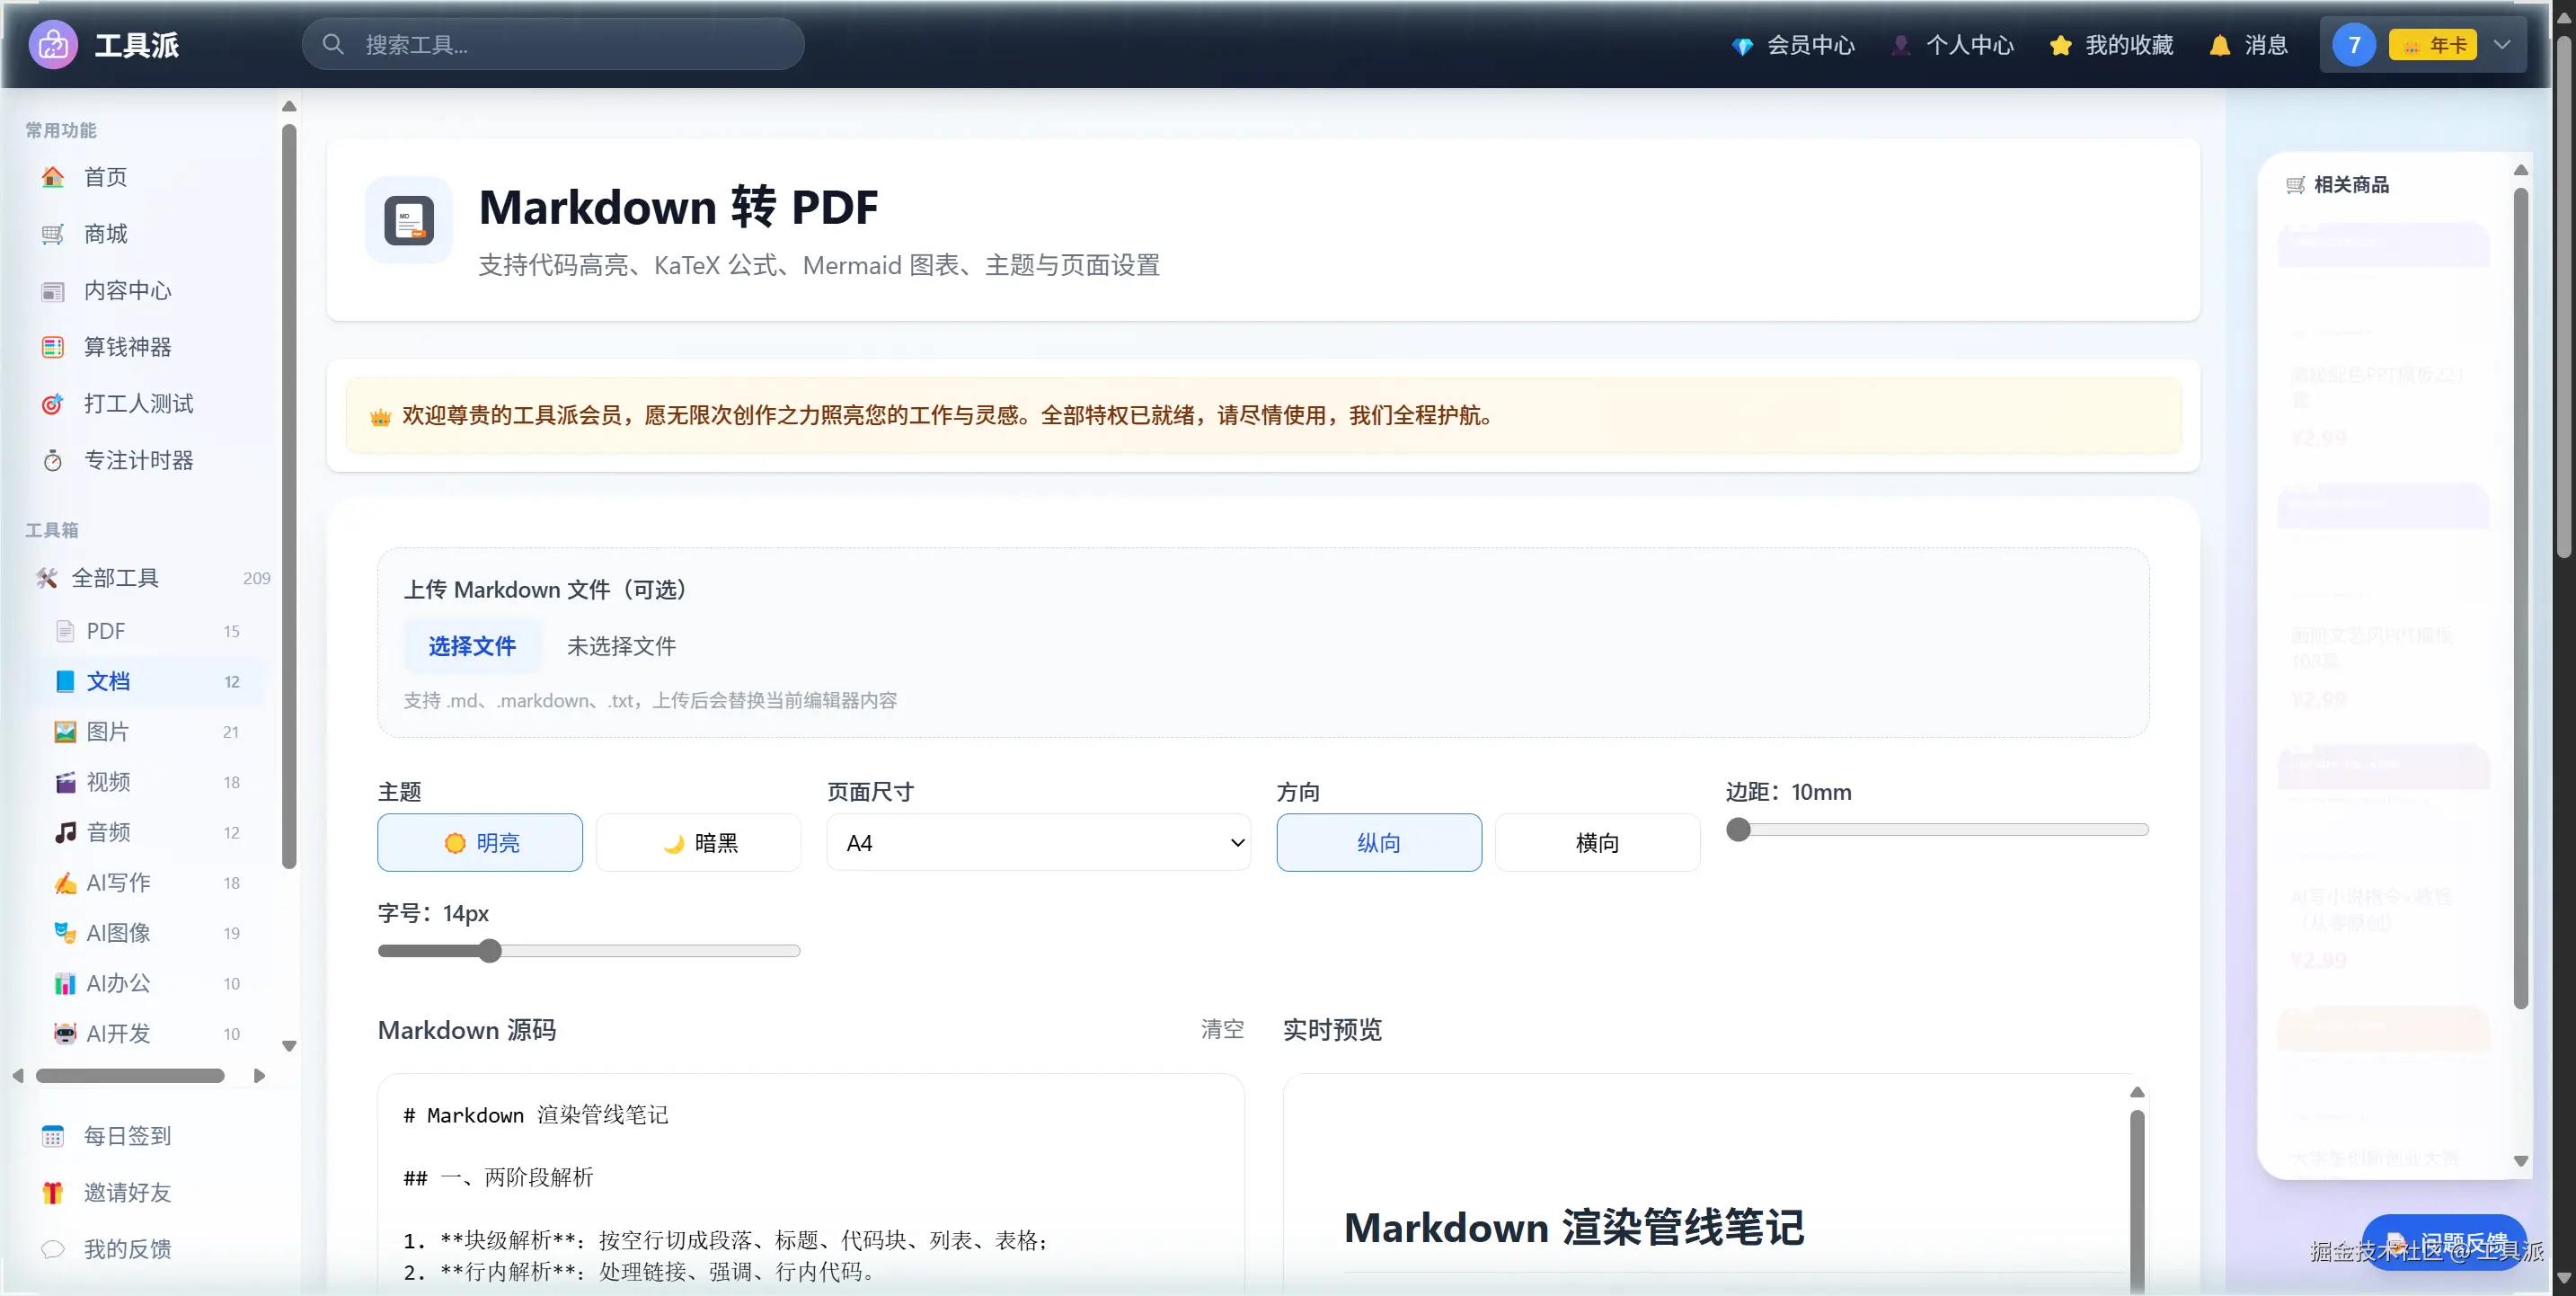Click the Markdown 转 PDF tool icon
This screenshot has width=2576, height=1296.
click(x=409, y=220)
